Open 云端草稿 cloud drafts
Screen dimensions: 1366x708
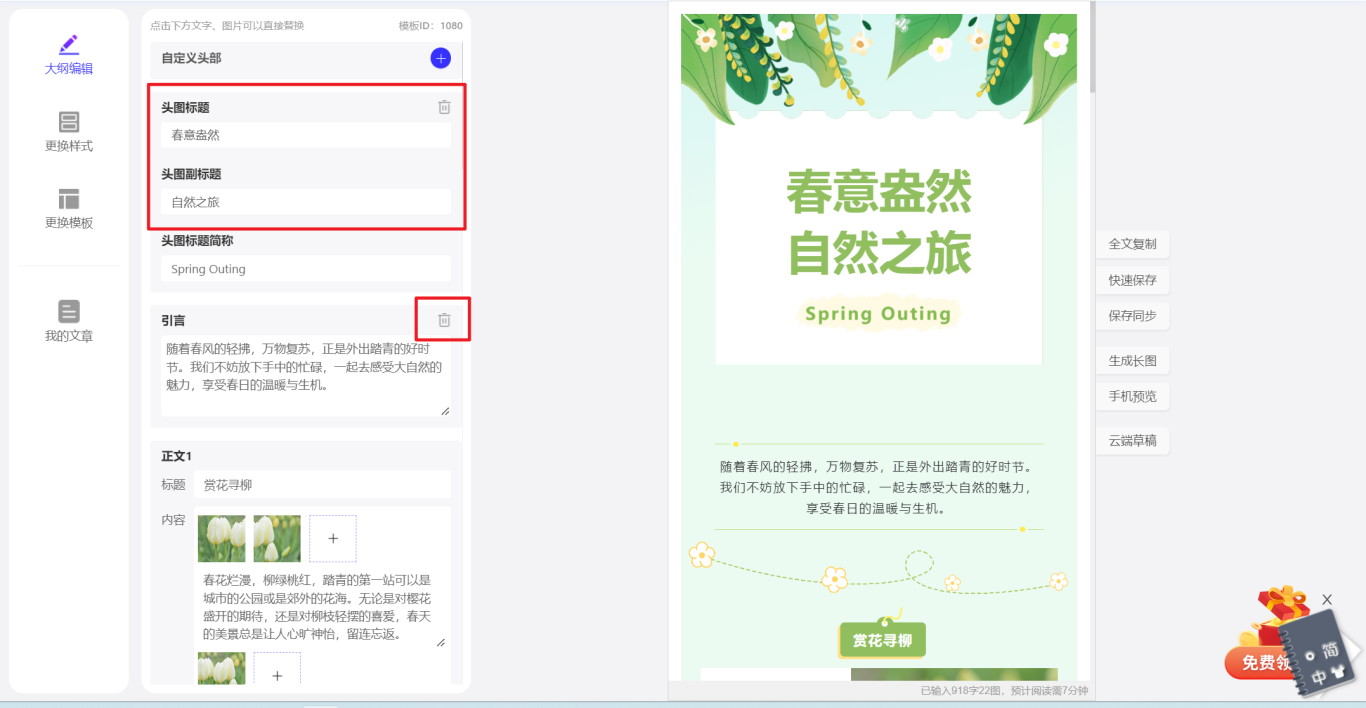click(1132, 441)
